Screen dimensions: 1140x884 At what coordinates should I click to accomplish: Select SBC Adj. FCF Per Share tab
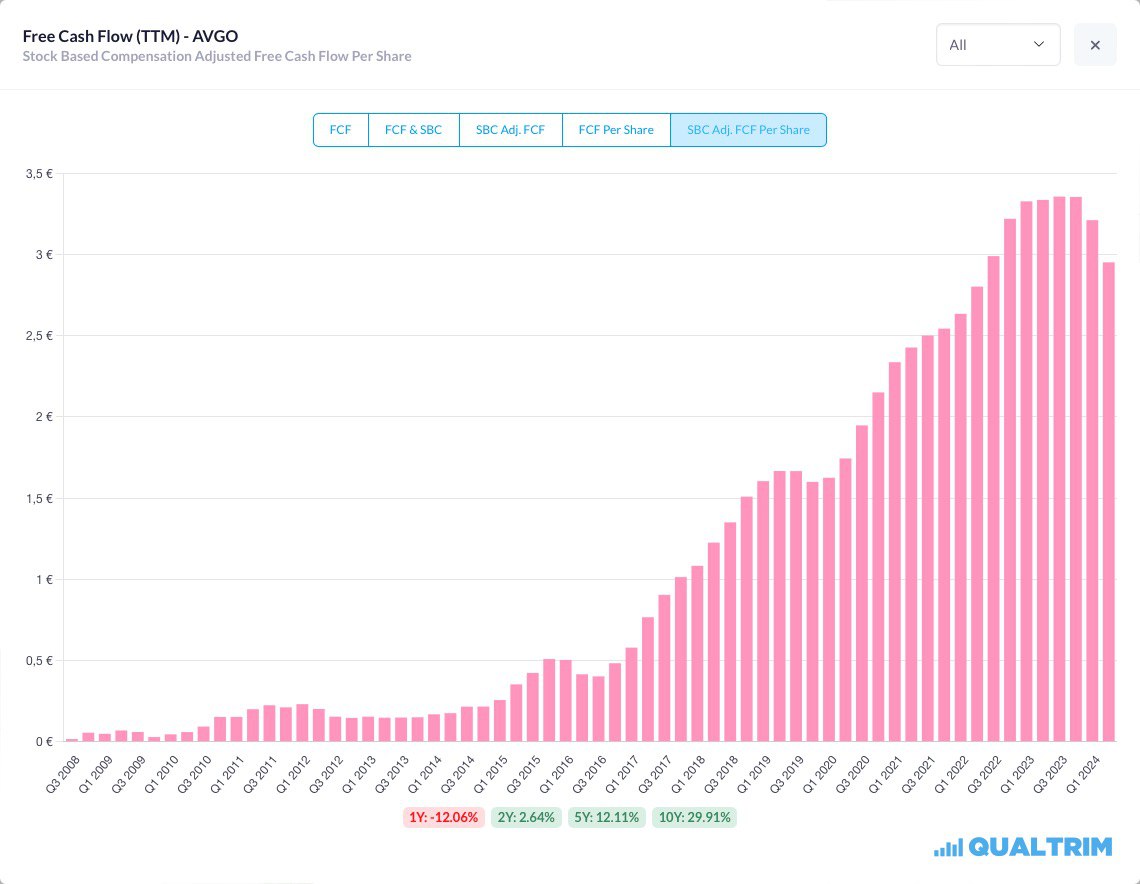click(x=748, y=130)
